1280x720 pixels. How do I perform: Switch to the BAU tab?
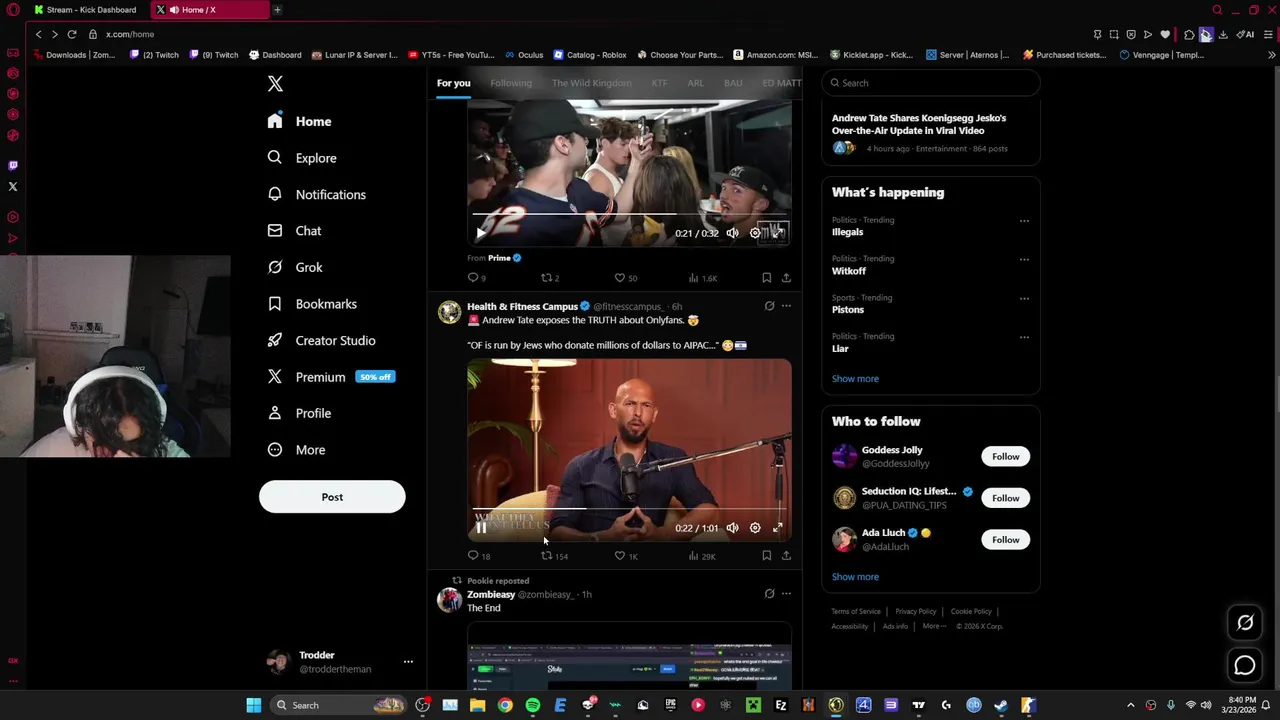733,83
